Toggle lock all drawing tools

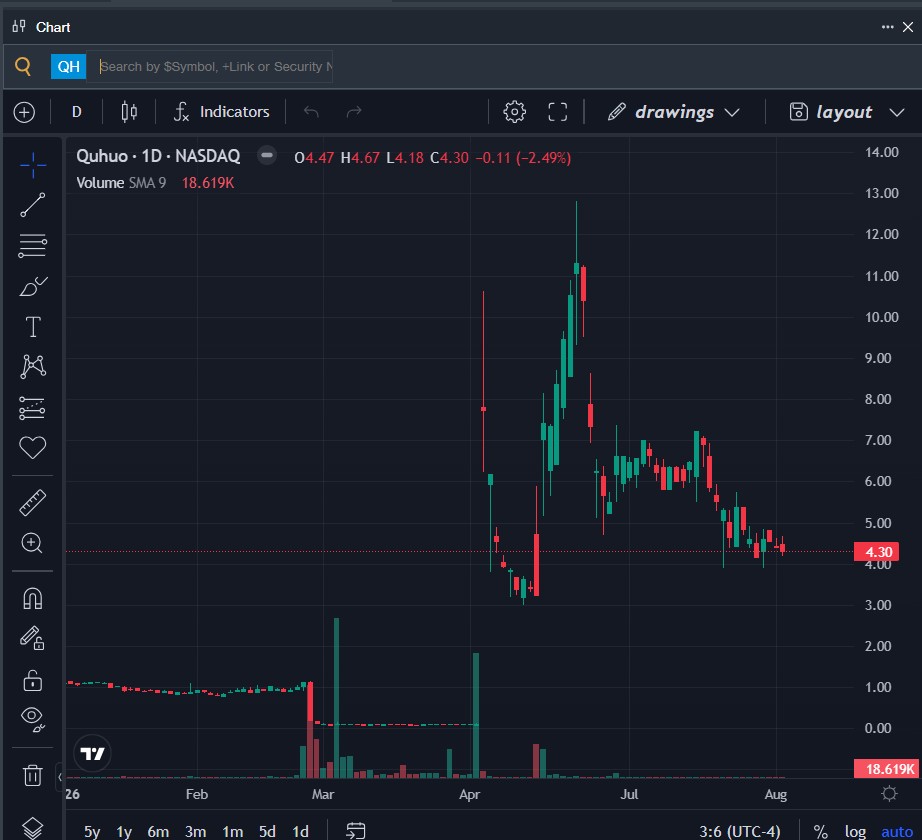point(32,680)
